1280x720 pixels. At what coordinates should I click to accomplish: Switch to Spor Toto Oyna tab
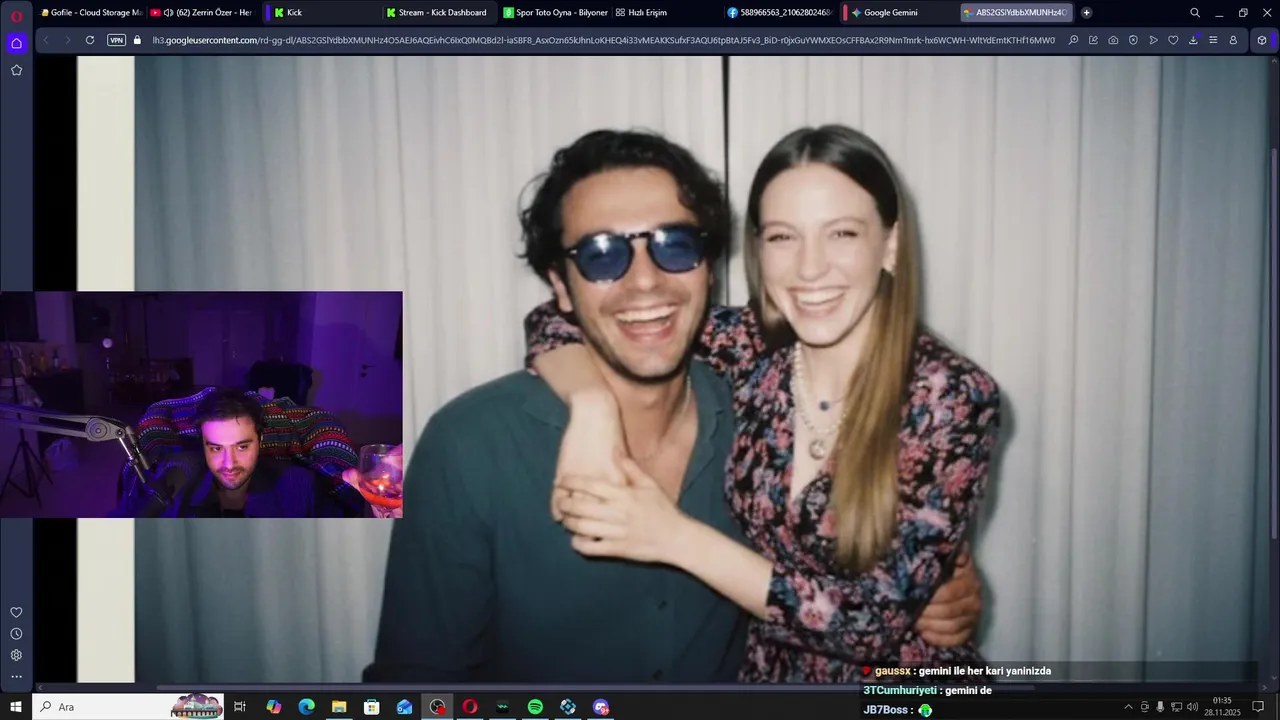pyautogui.click(x=555, y=13)
